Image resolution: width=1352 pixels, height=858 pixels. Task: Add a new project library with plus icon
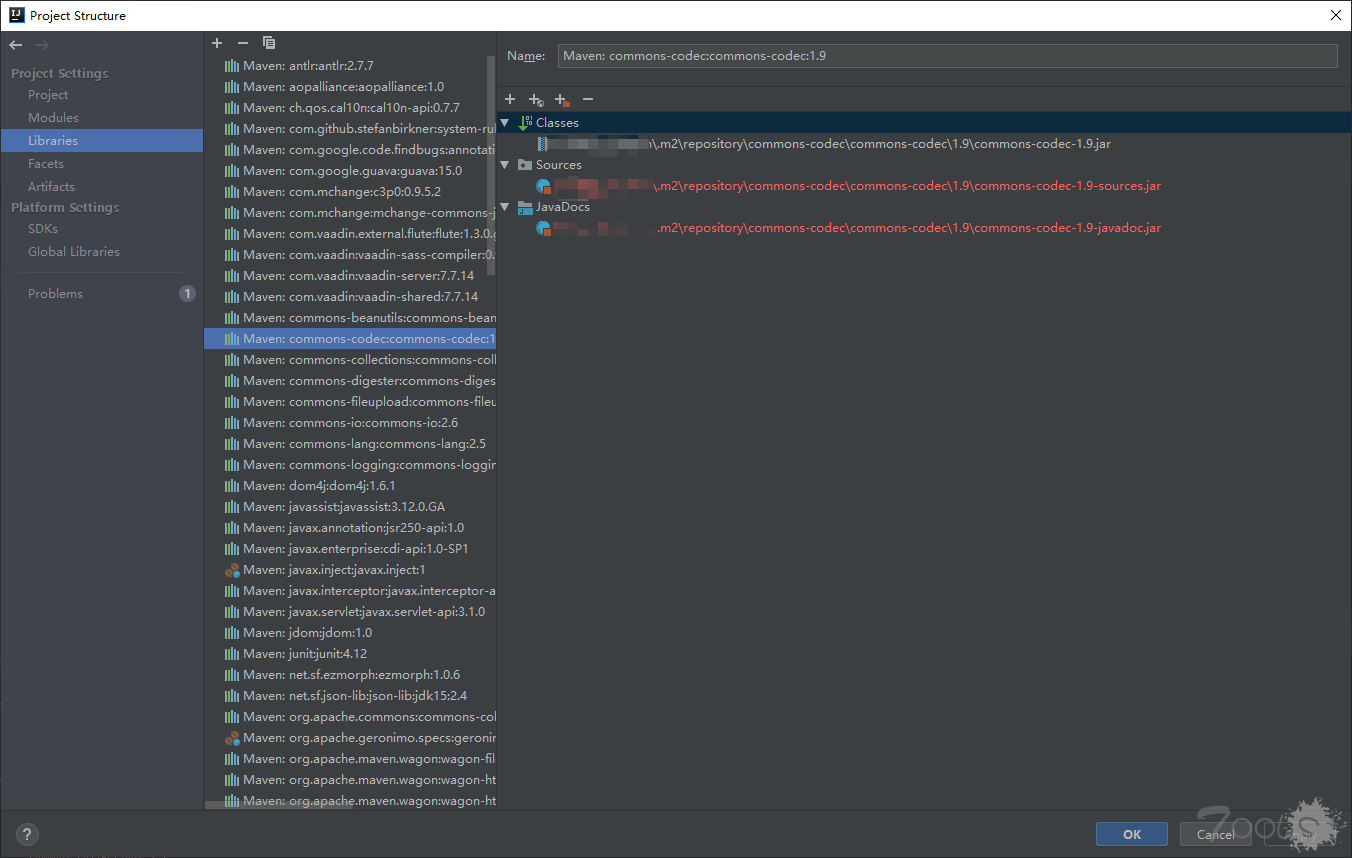click(217, 43)
